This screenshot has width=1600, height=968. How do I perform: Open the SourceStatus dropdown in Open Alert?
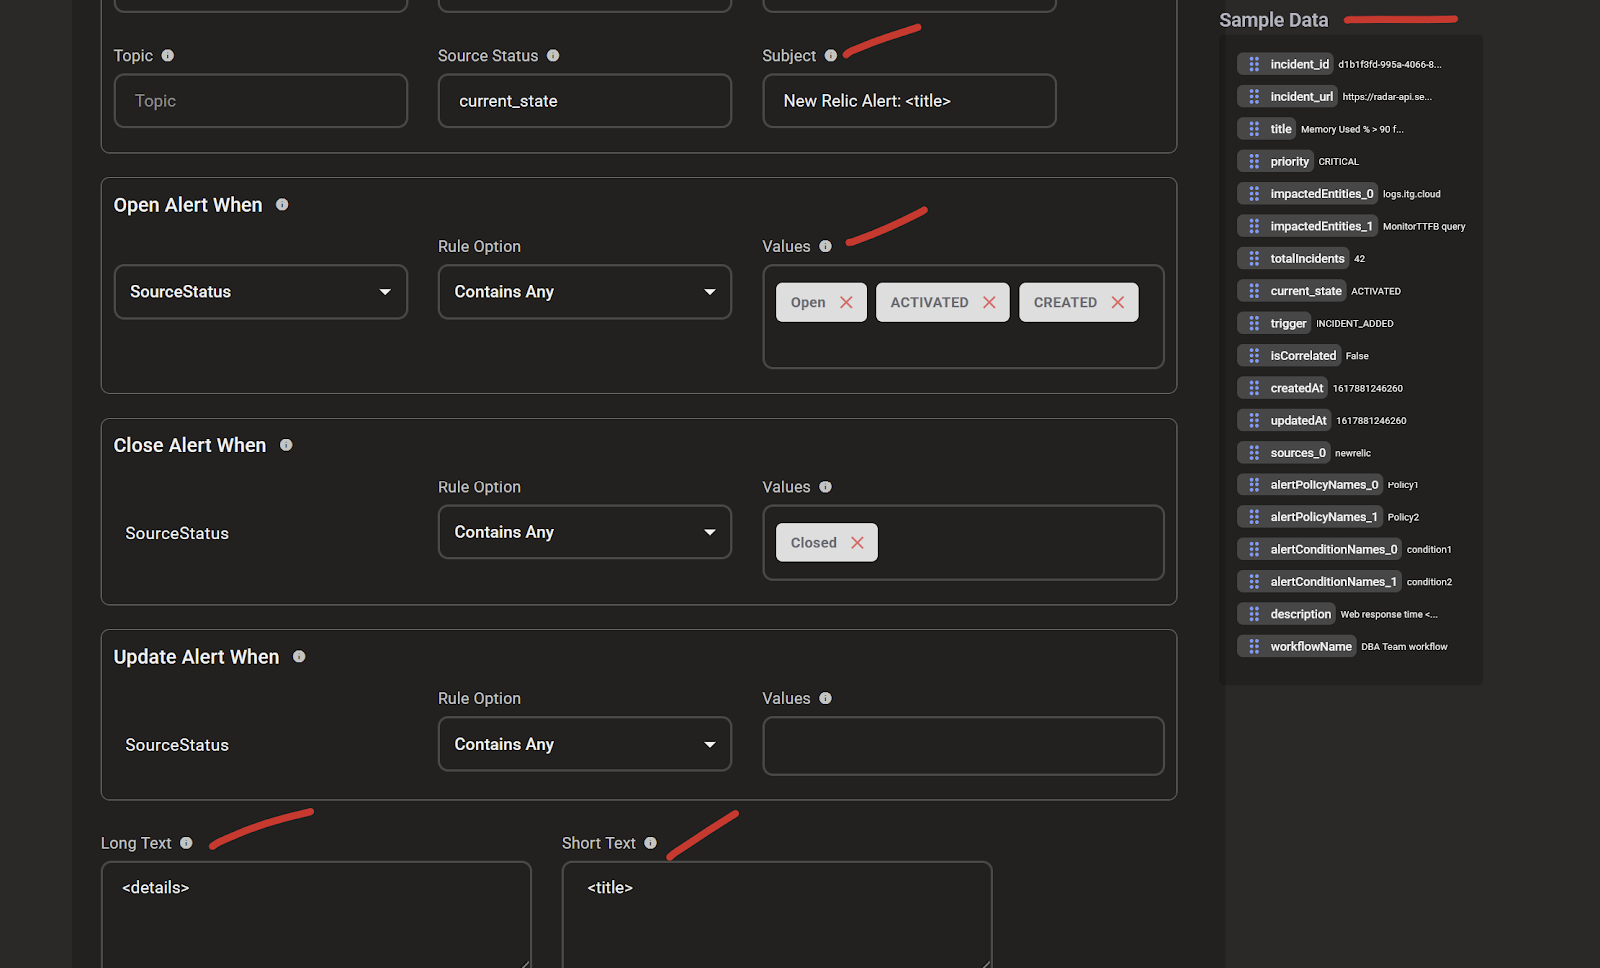point(261,292)
